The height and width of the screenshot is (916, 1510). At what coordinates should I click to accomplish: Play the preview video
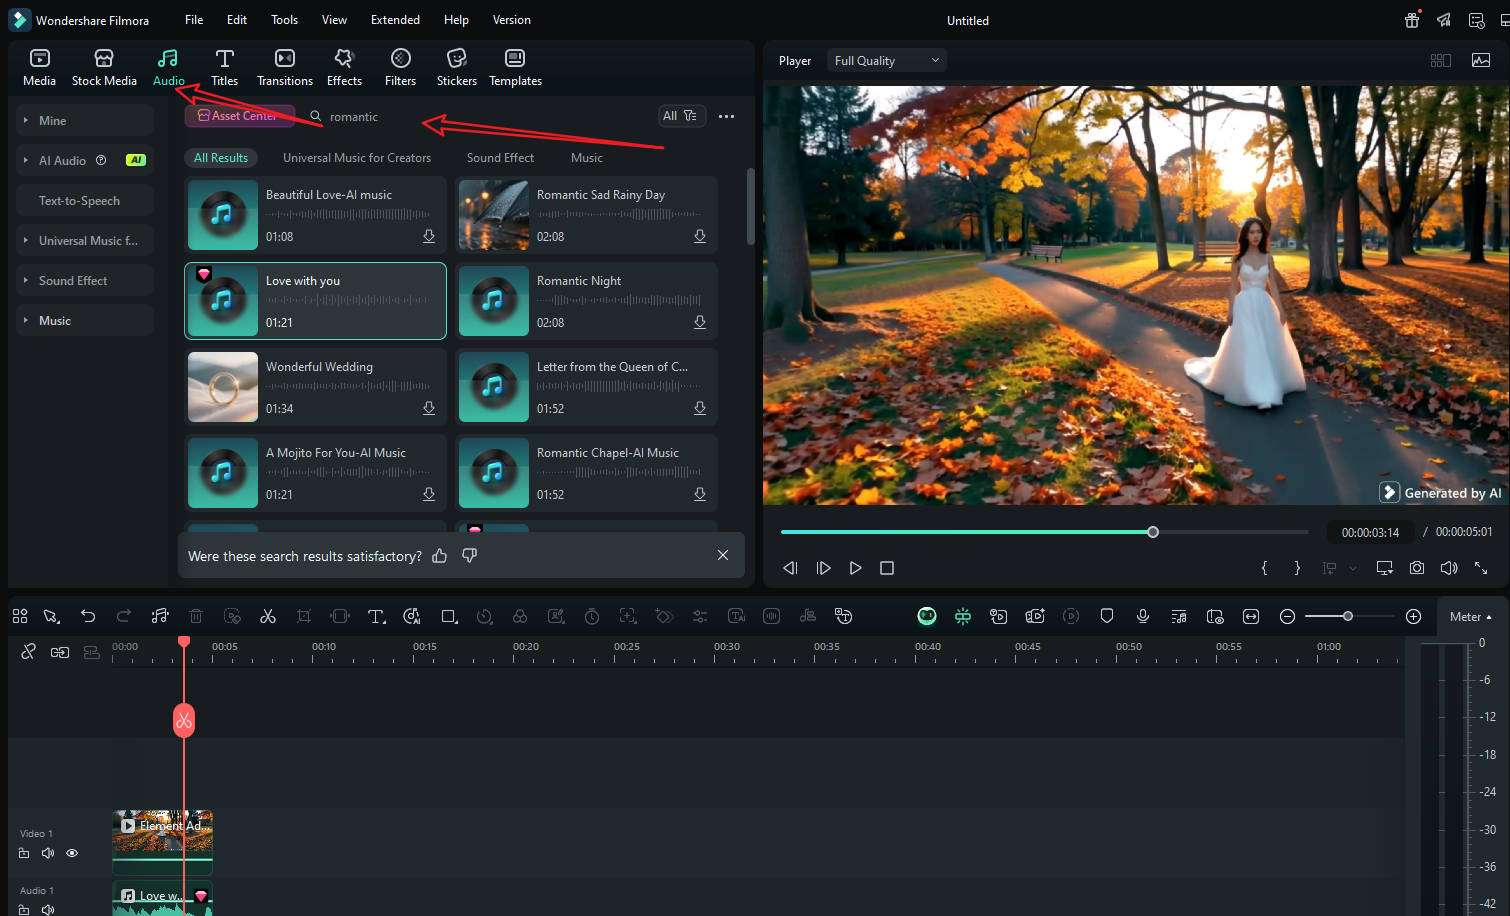[855, 568]
